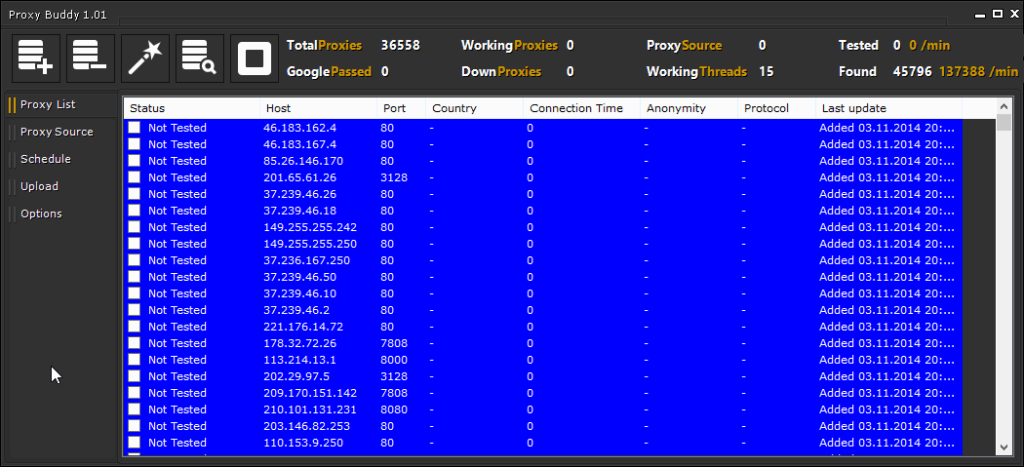This screenshot has width=1024, height=467.
Task: Check the box for host 210.101.131.231
Action: [x=134, y=410]
